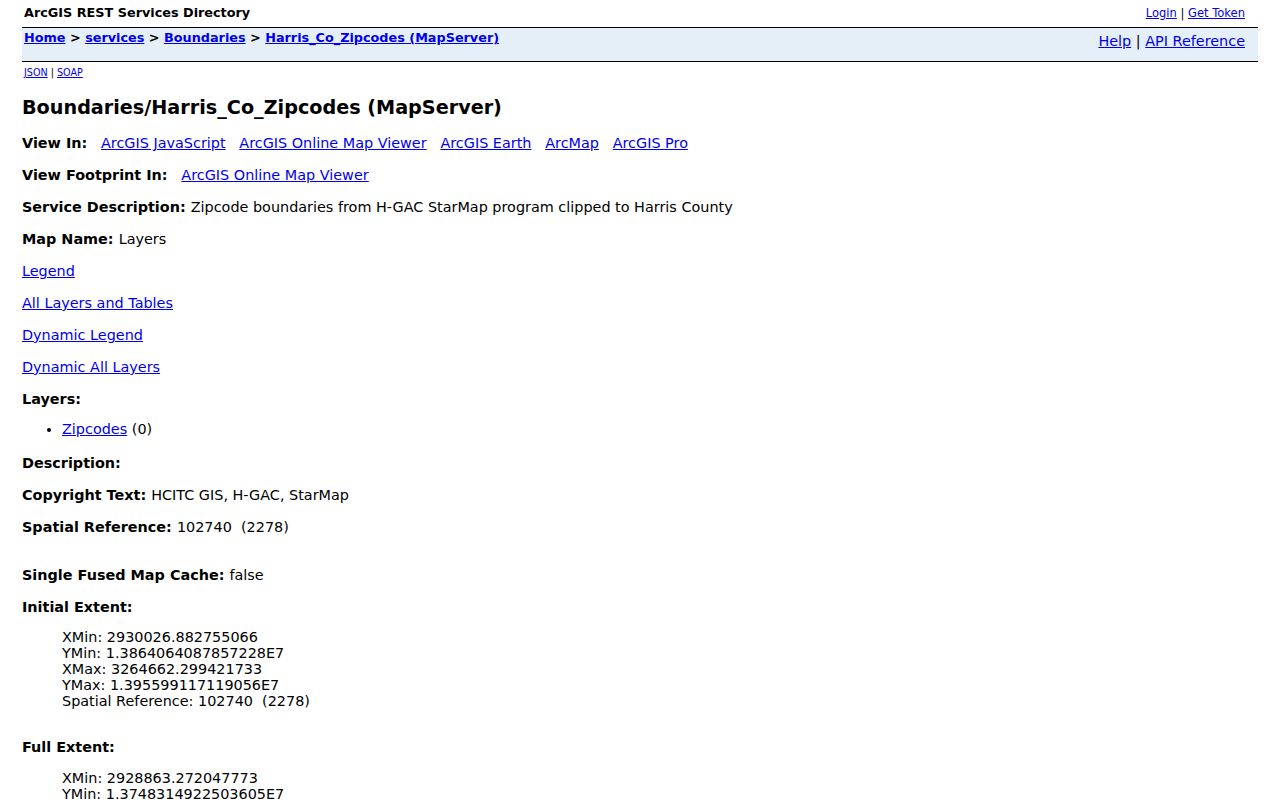Click the XMax value 3264662.299421733
The width and height of the screenshot is (1280, 800).
click(186, 669)
